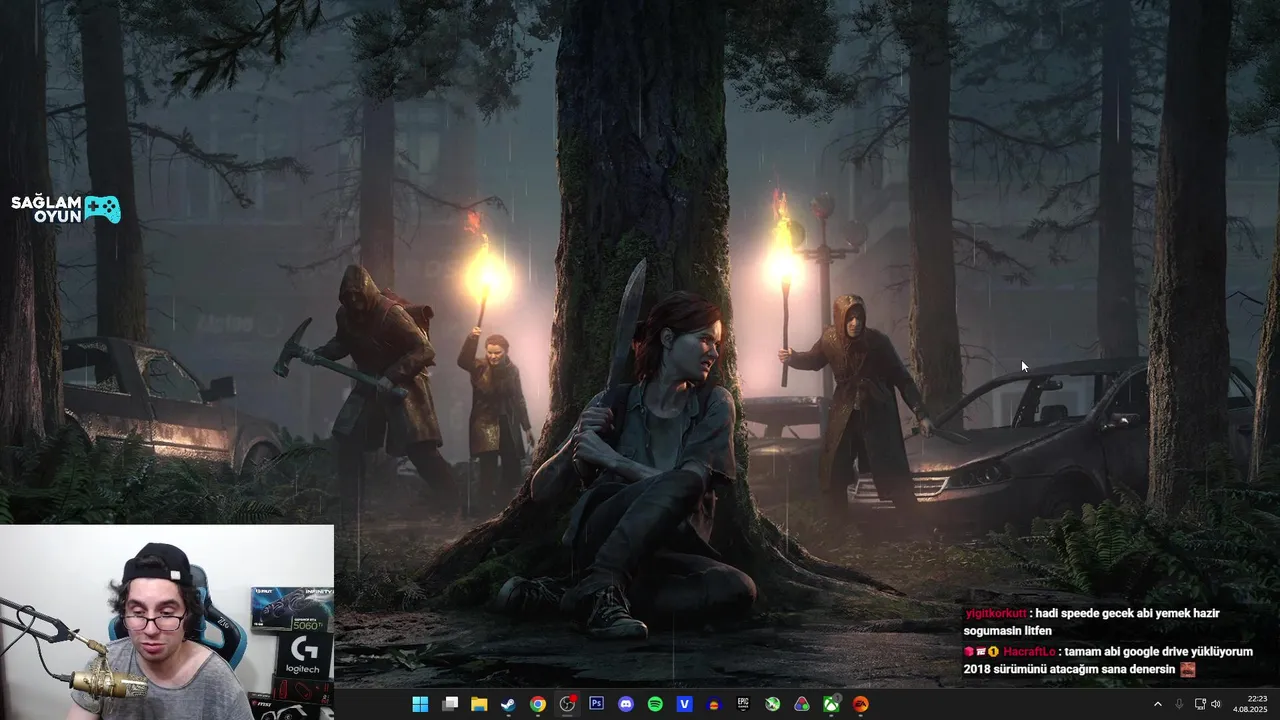Image resolution: width=1280 pixels, height=720 pixels.
Task: Open the Xbox app with notification badge
Action: point(831,704)
